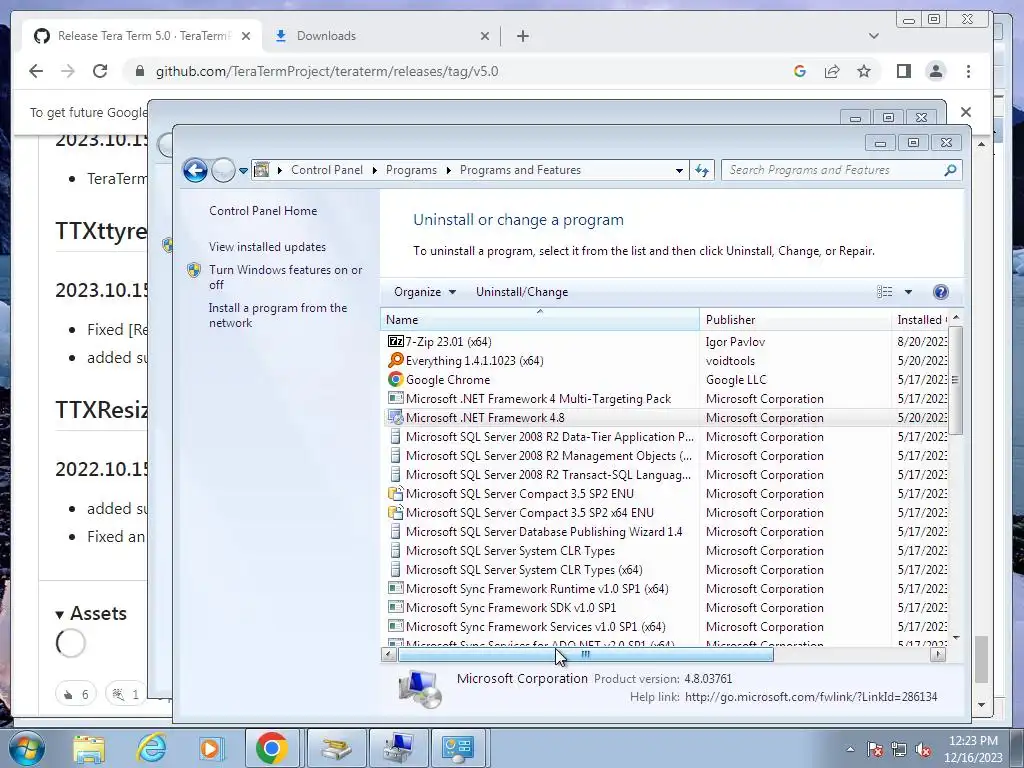The height and width of the screenshot is (768, 1024).
Task: Click Chrome's reload page button
Action: 100,71
